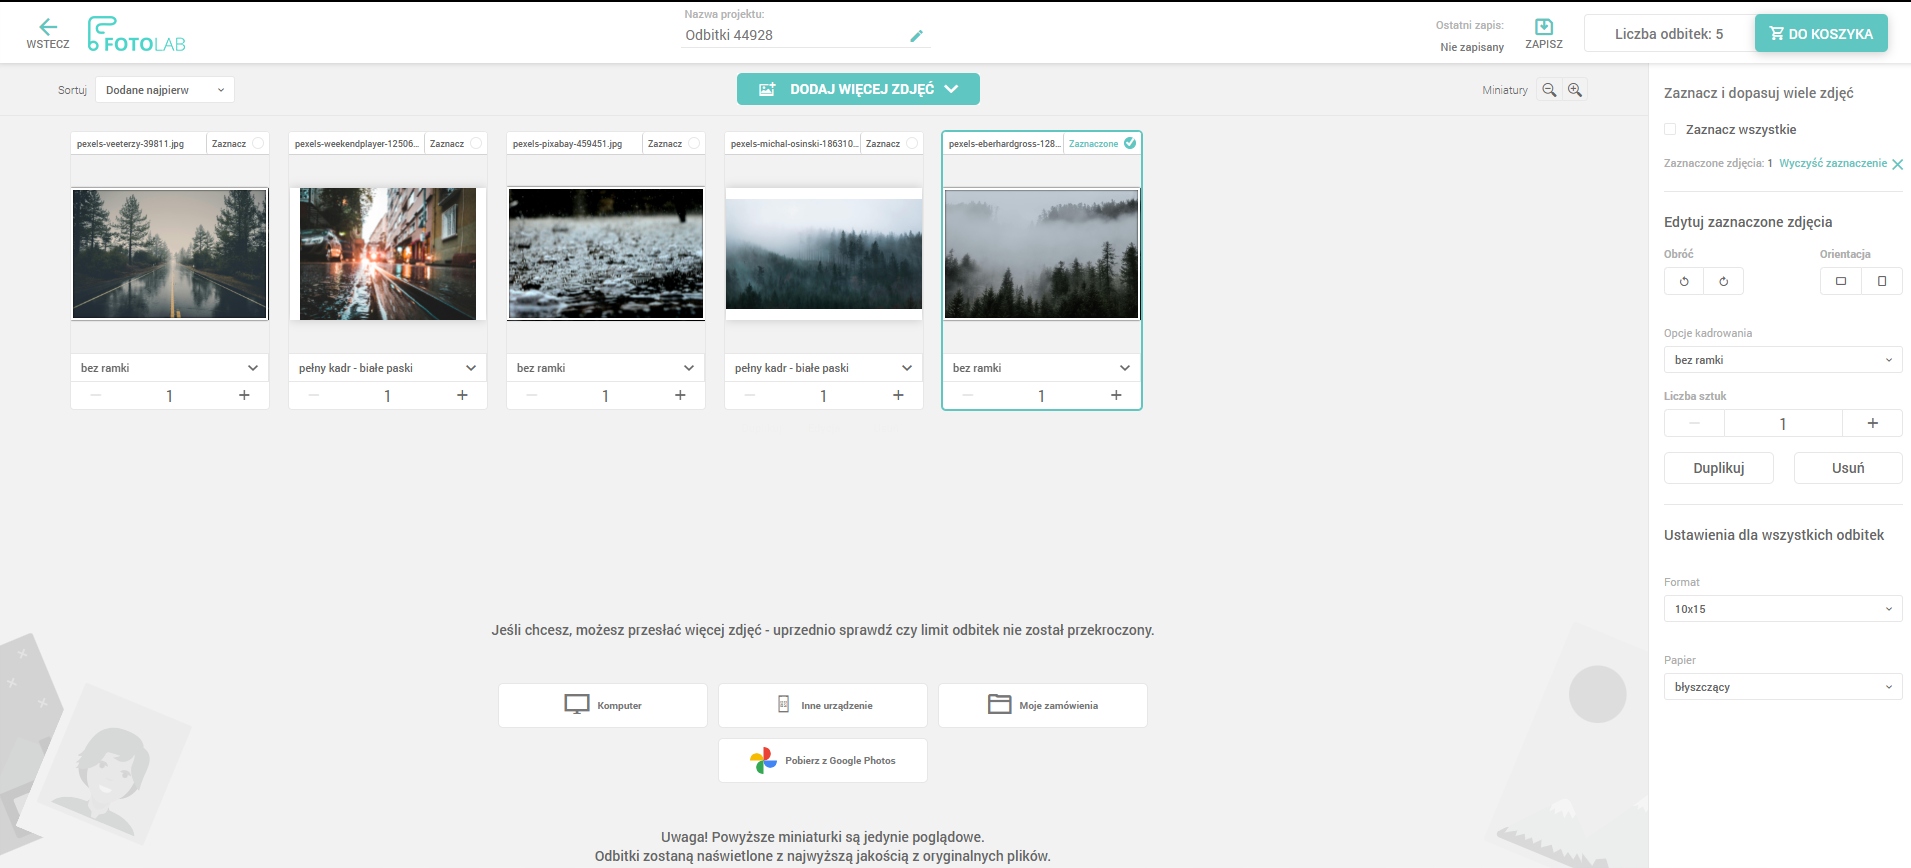Viewport: 1911px width, 868px height.
Task: Open crop dropdown under pexels-pixabay-459451.jpg
Action: point(606,368)
